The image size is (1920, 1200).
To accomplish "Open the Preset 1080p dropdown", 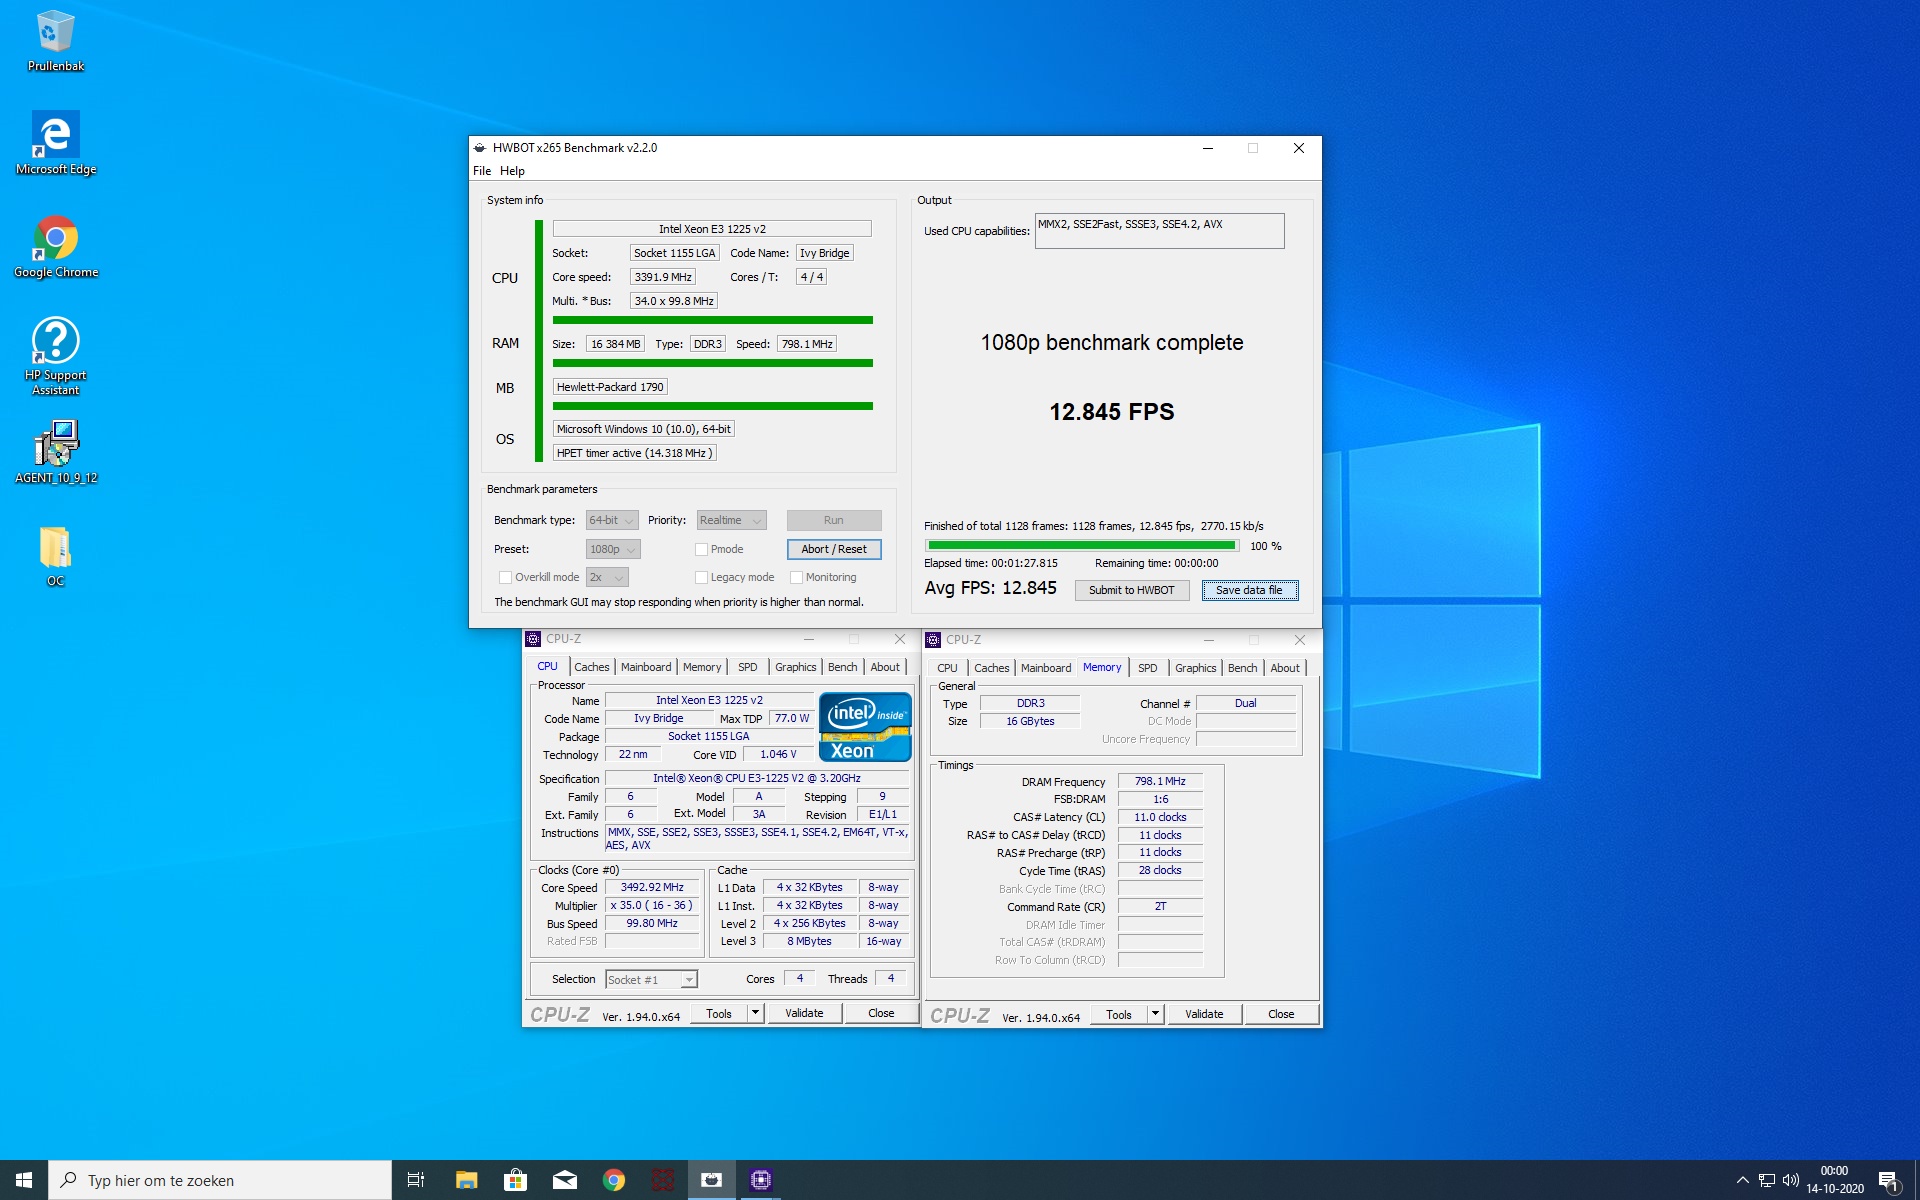I will [x=613, y=549].
